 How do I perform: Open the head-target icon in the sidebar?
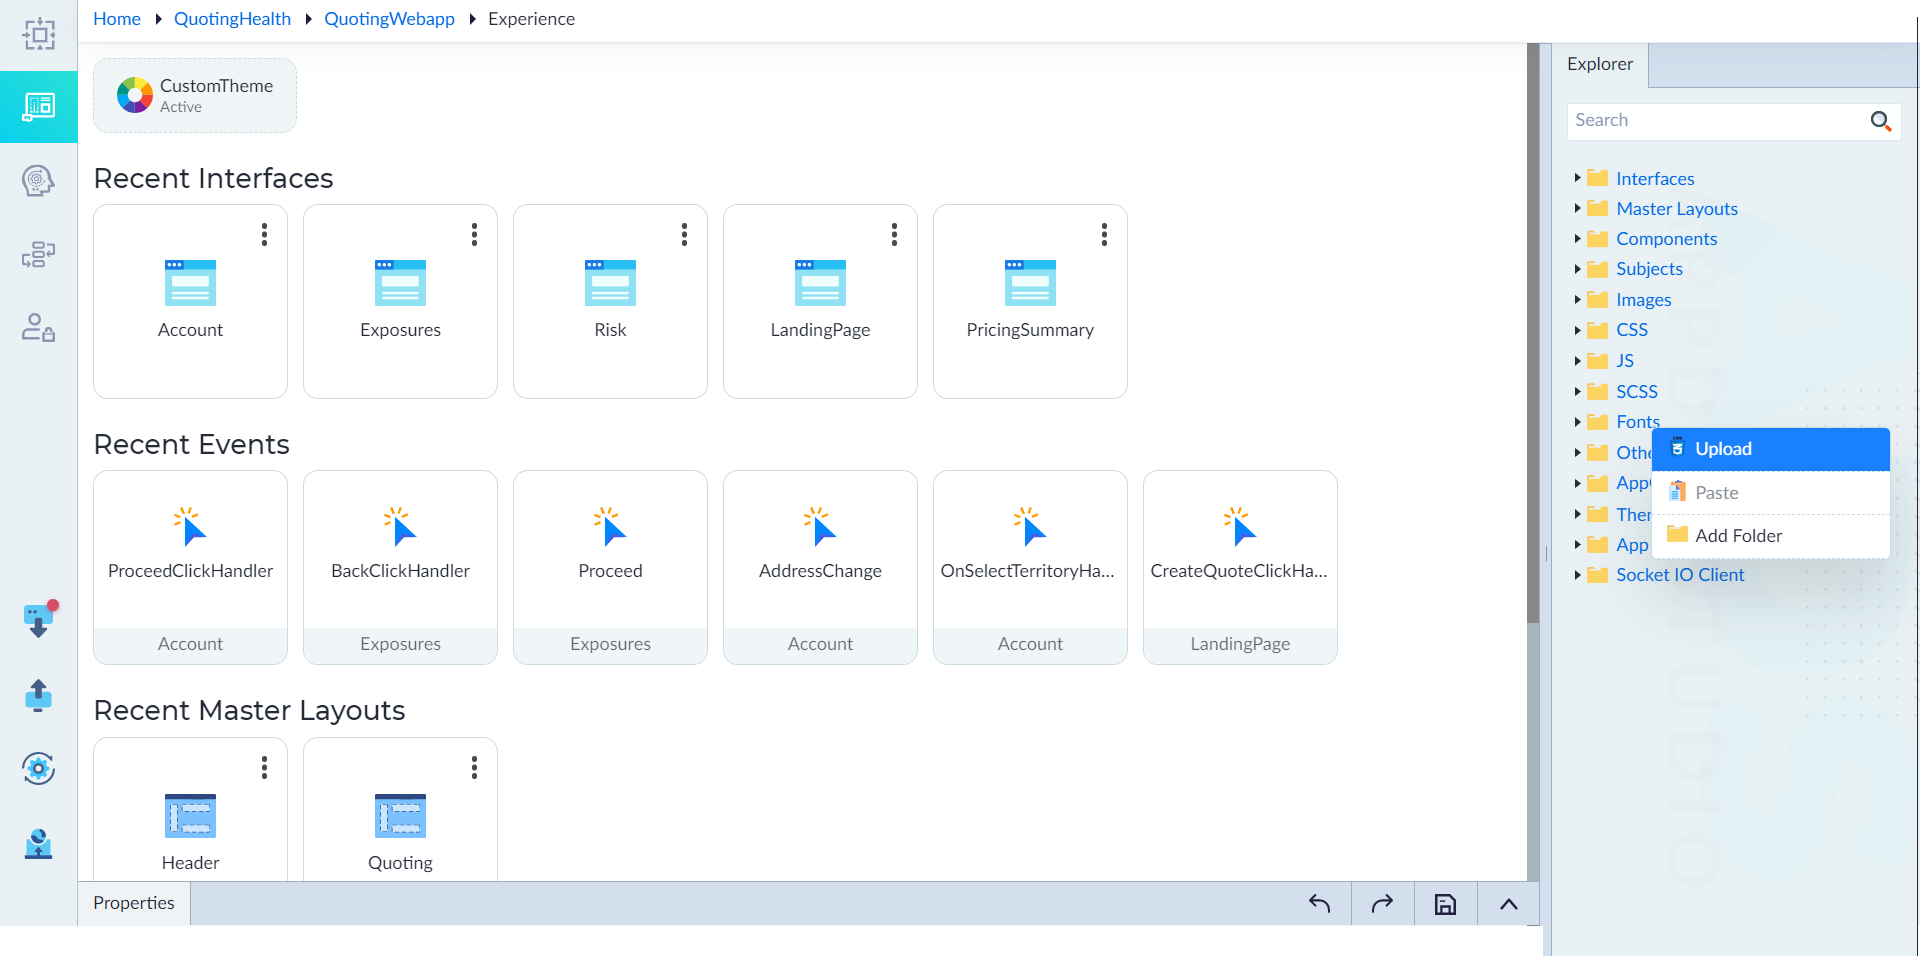click(x=38, y=181)
